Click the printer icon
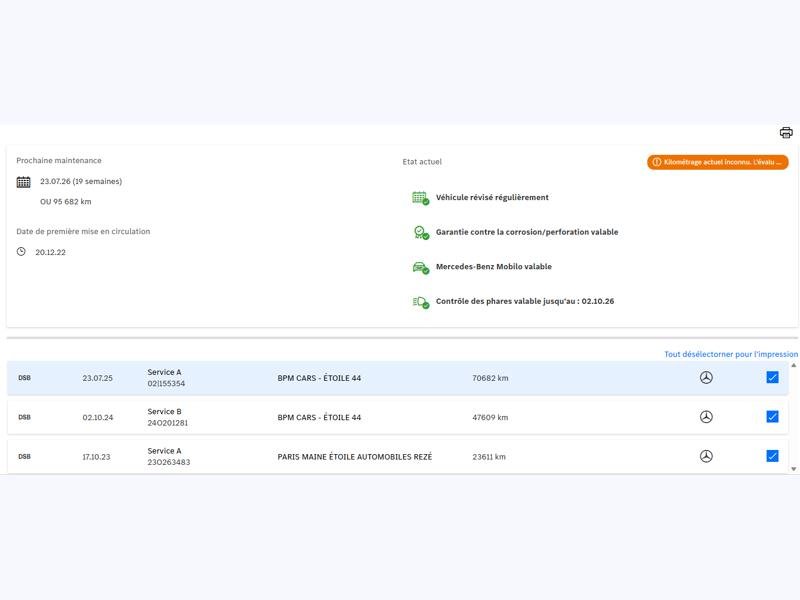The height and width of the screenshot is (600, 800). pos(786,133)
